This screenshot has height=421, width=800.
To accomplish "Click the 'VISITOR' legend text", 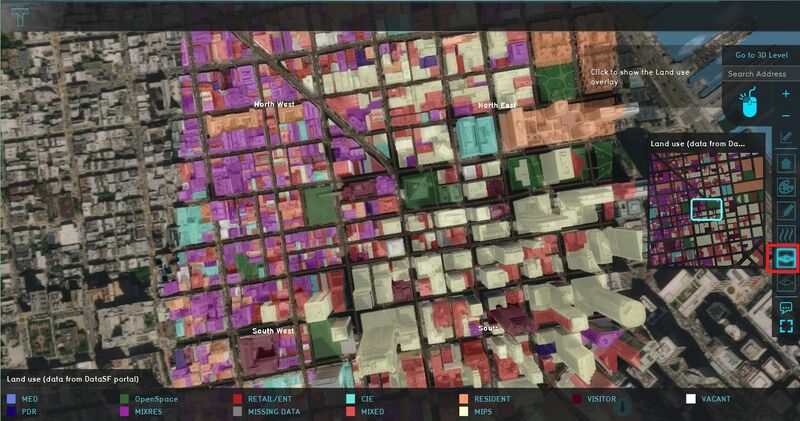I will point(602,399).
